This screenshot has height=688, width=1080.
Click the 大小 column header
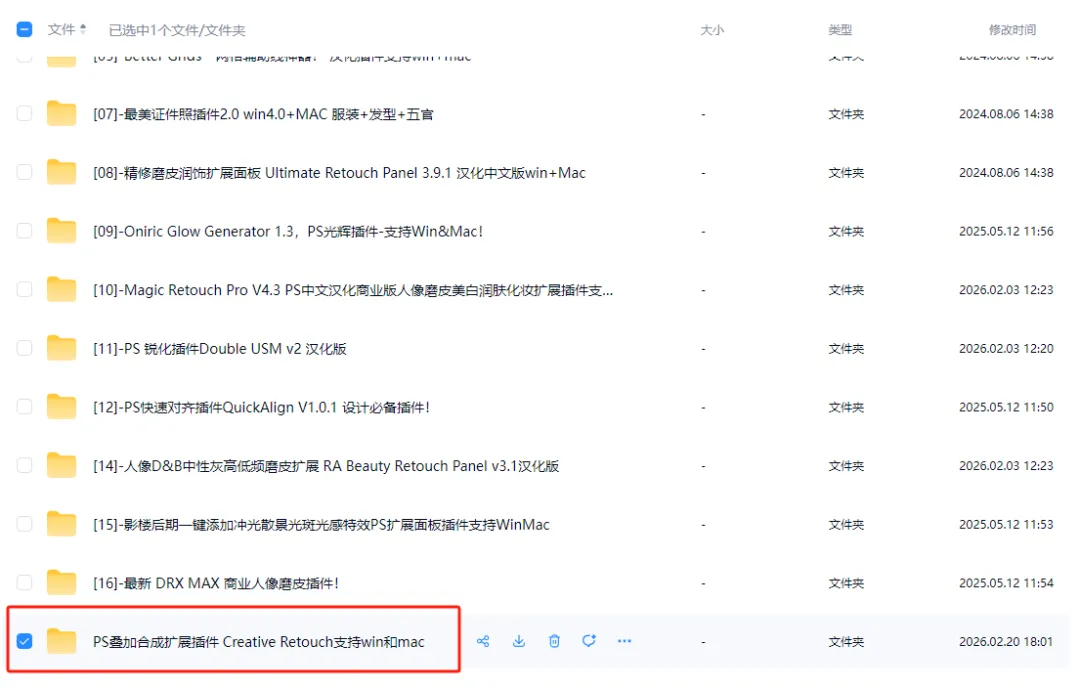pyautogui.click(x=712, y=30)
